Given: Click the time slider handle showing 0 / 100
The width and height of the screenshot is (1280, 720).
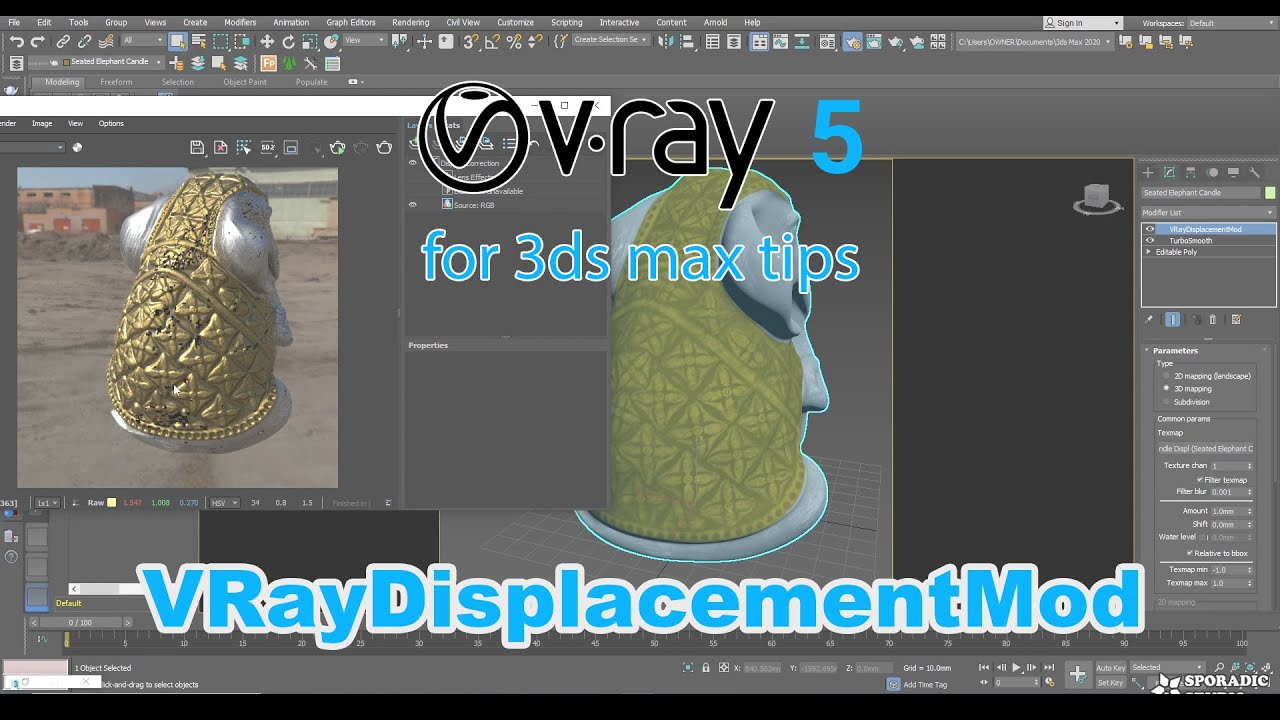Looking at the screenshot, I should (79, 622).
